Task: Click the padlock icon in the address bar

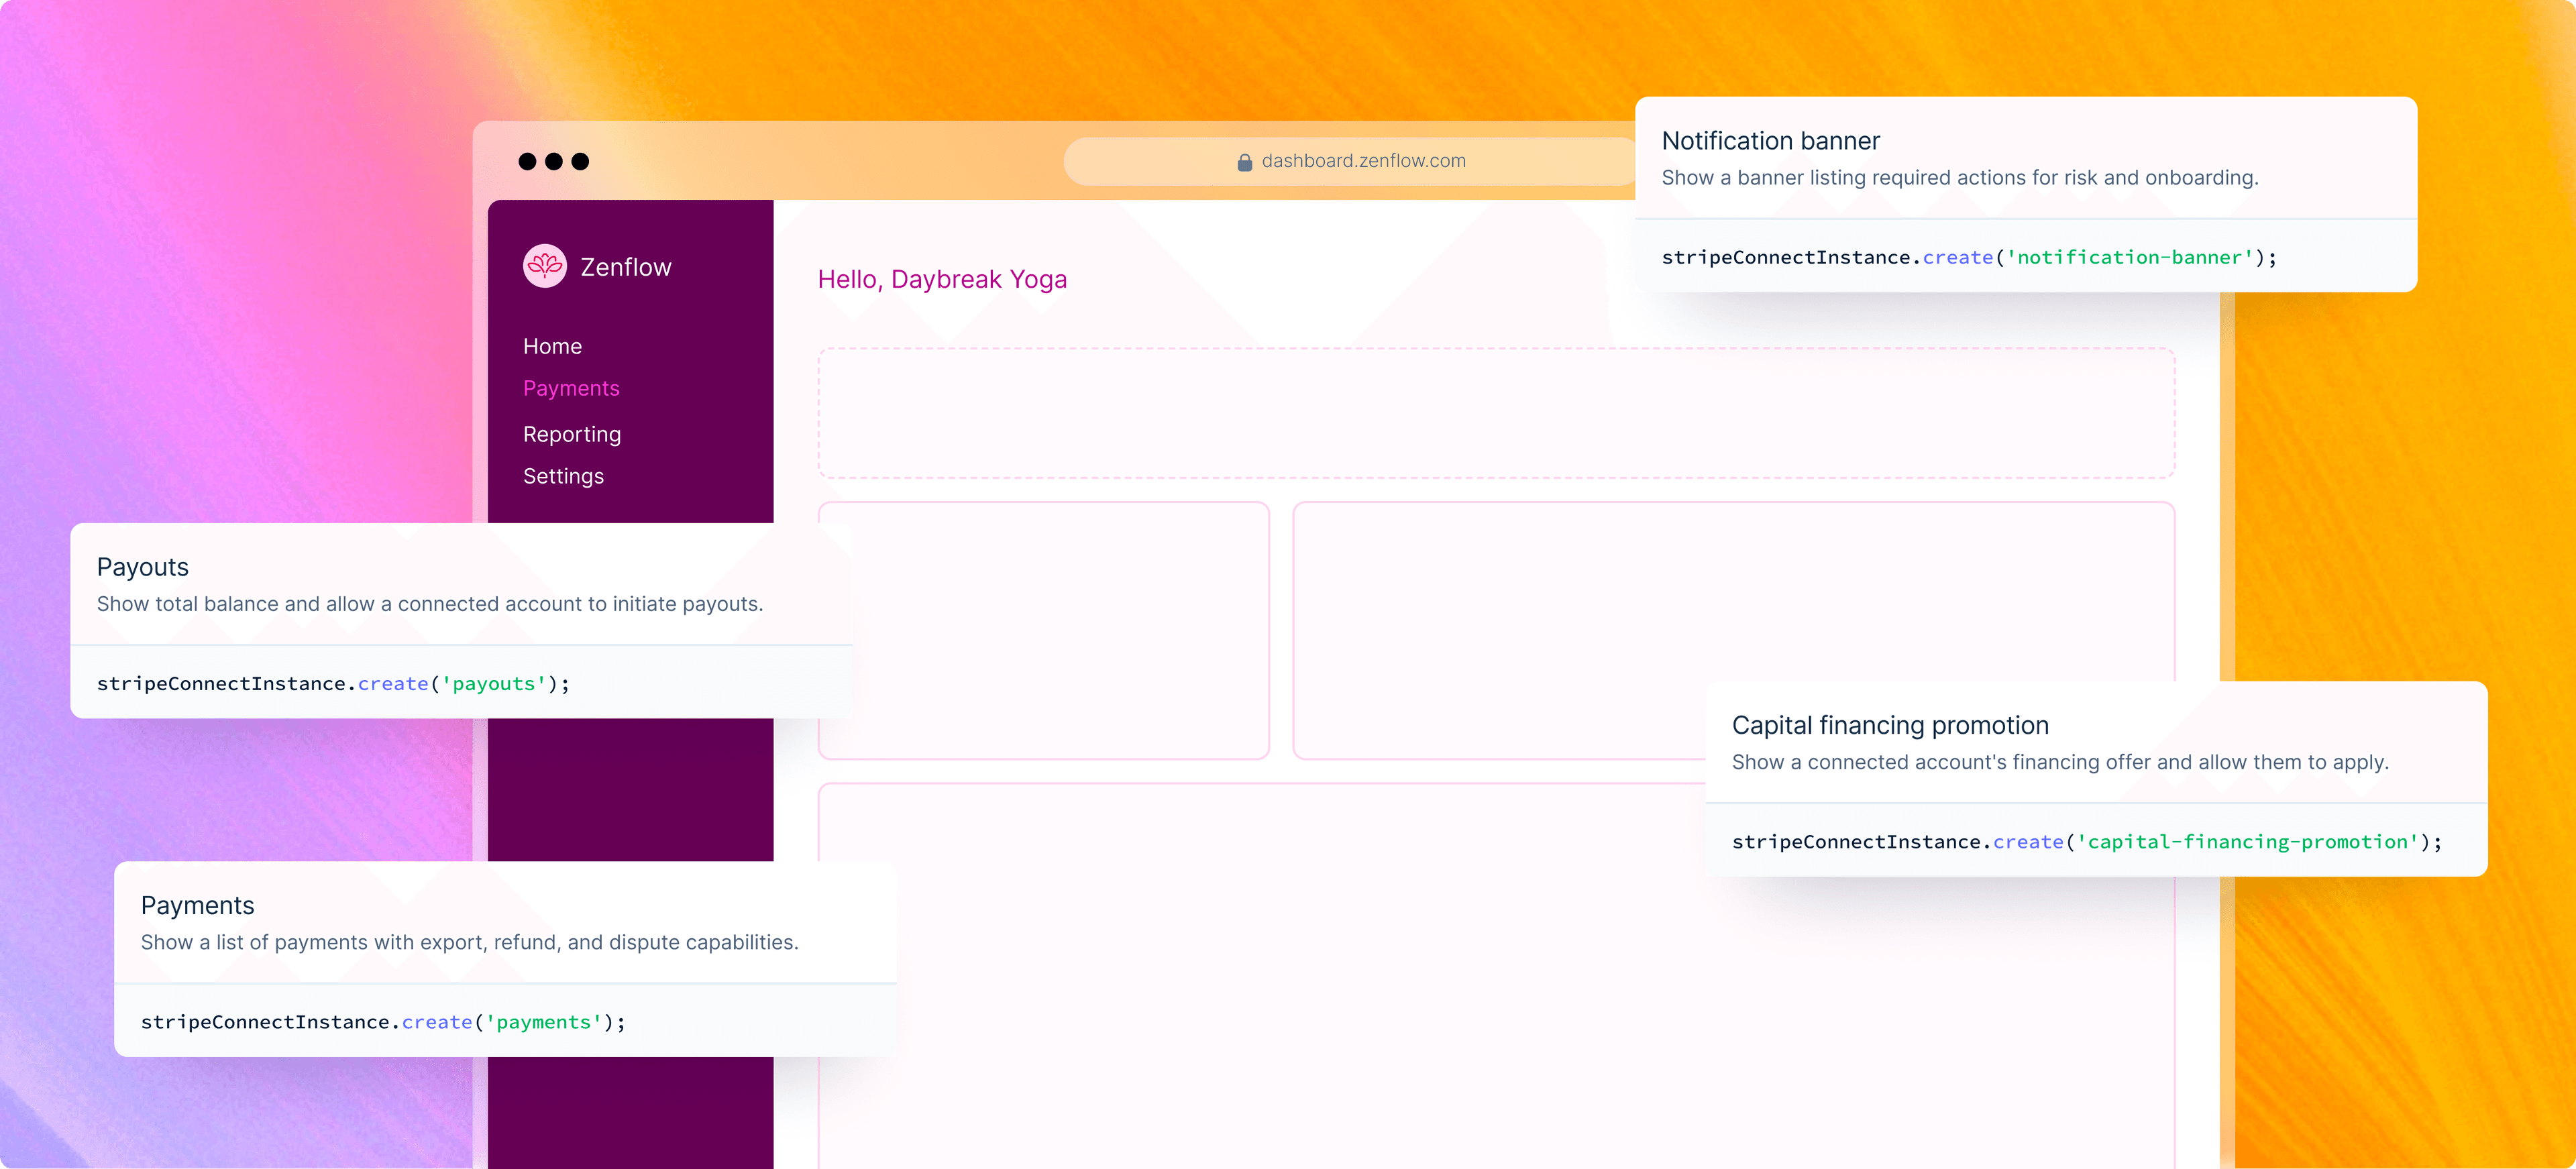Action: [1245, 161]
